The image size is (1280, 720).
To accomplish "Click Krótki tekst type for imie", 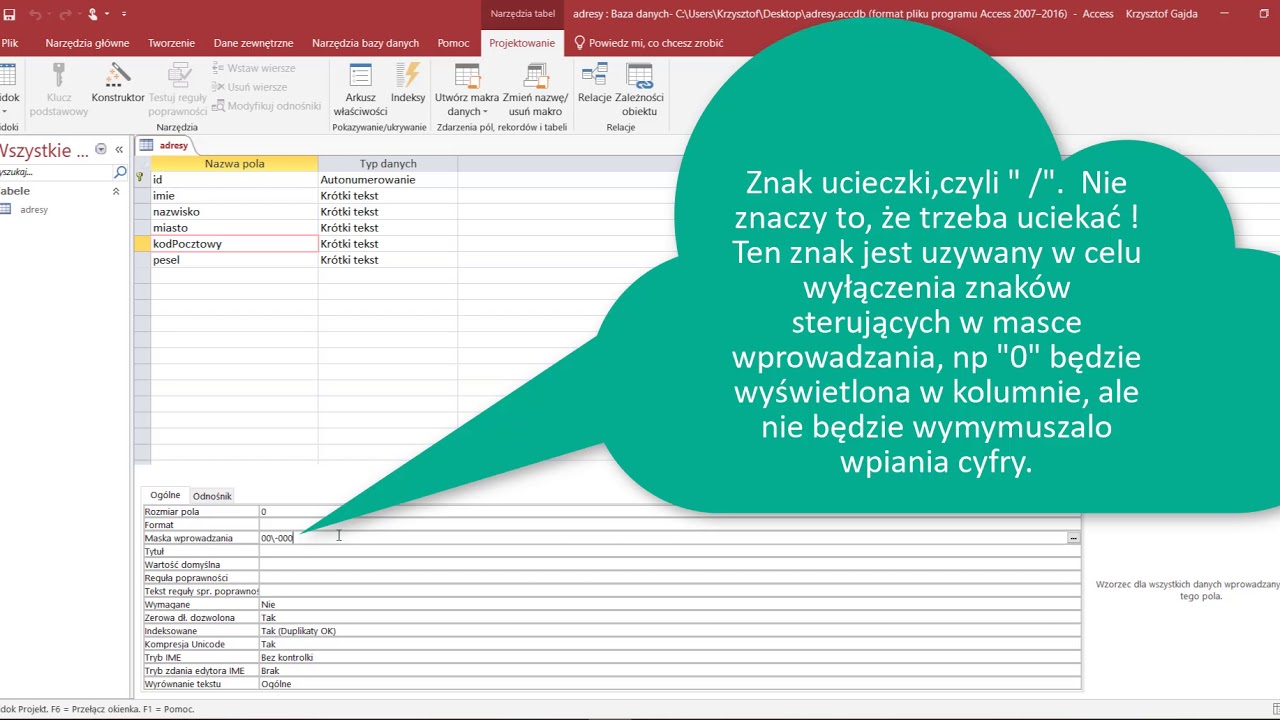I will click(388, 196).
